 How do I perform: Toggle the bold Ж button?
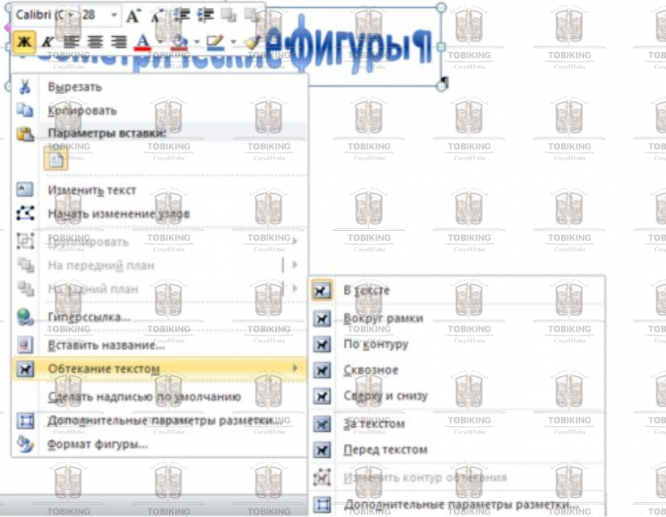click(x=24, y=42)
